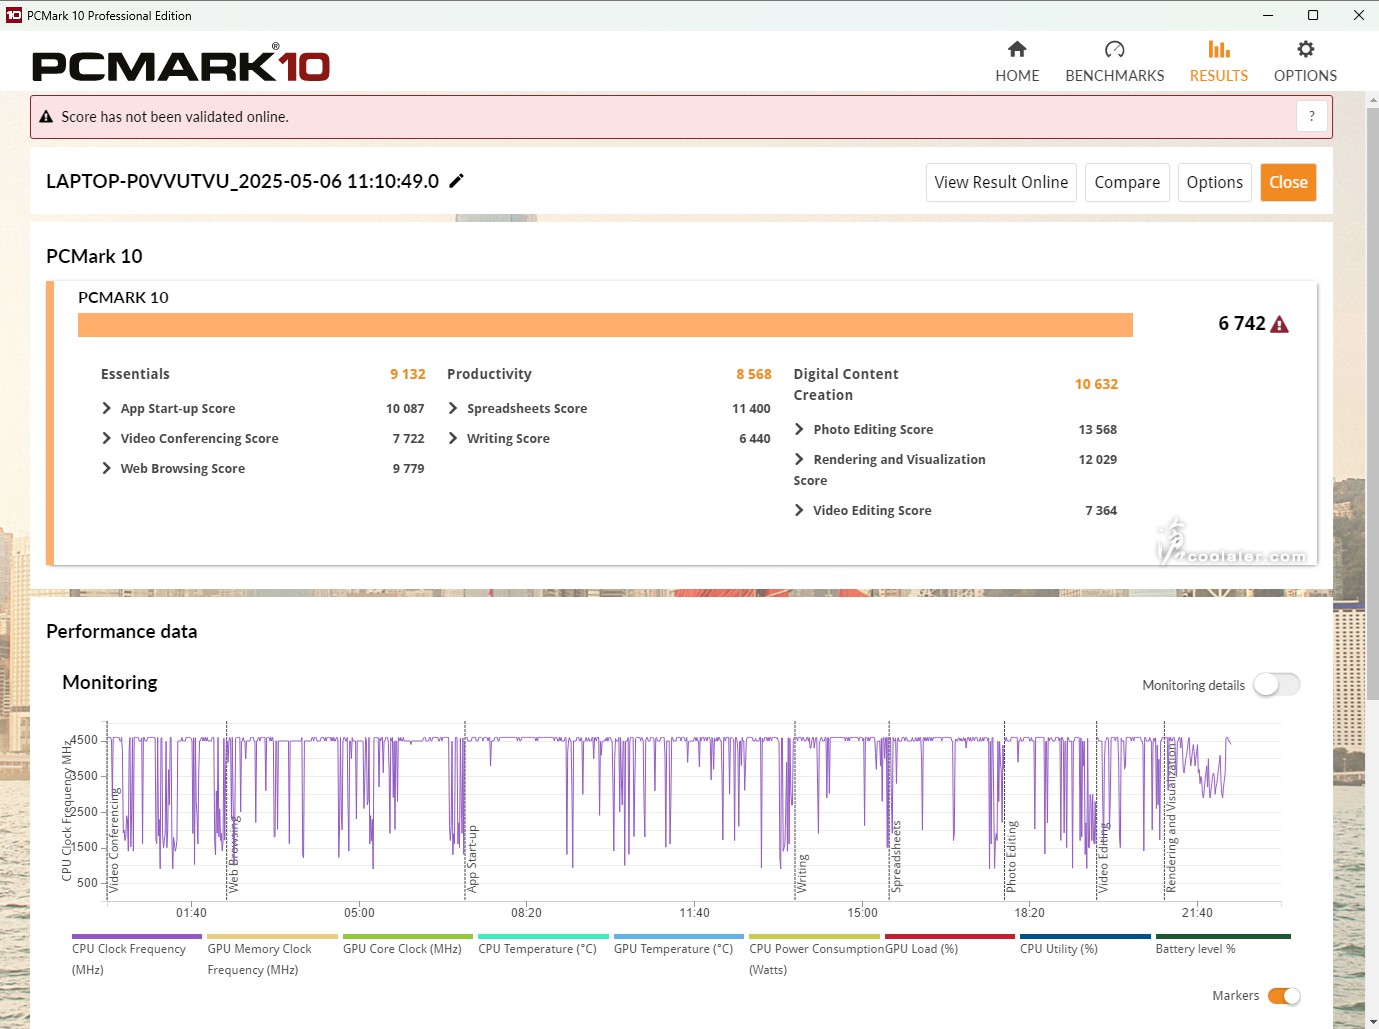Click the warning icon in validation banner

point(46,117)
